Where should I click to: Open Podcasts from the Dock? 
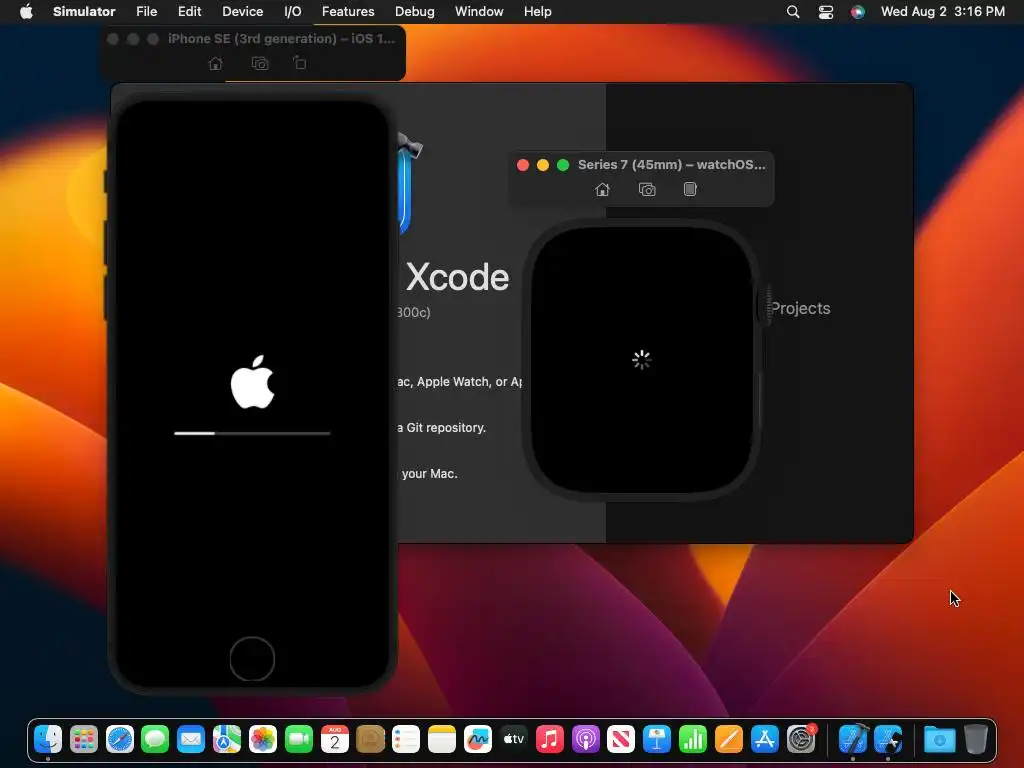585,739
